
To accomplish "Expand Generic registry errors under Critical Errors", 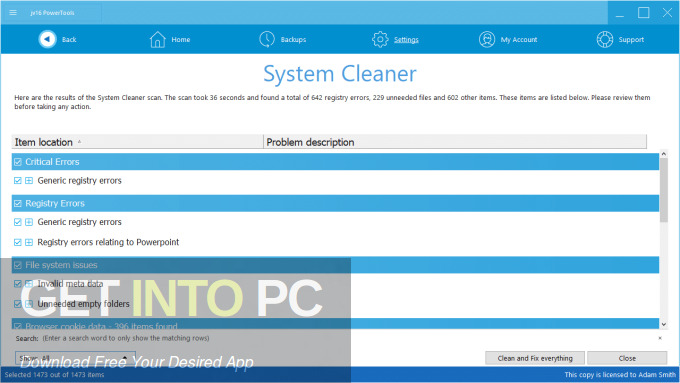I will [29, 180].
